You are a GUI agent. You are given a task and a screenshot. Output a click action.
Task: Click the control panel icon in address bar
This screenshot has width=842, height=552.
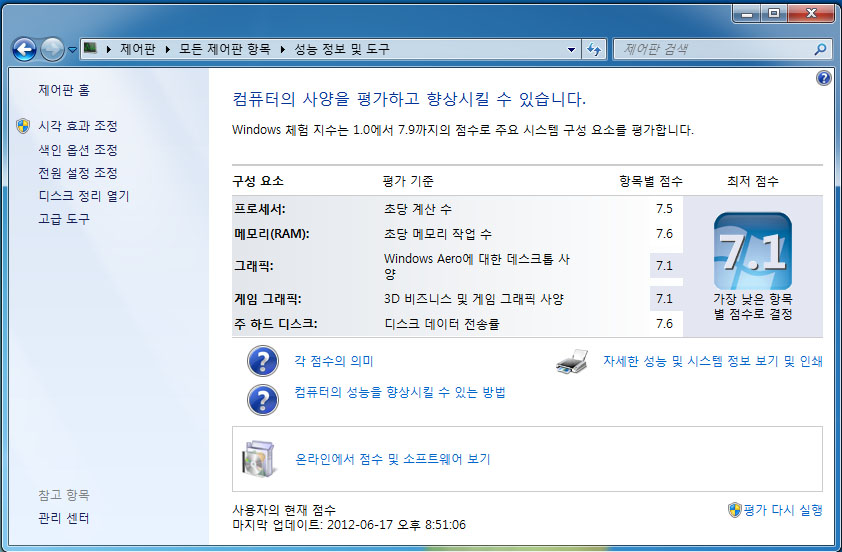90,49
